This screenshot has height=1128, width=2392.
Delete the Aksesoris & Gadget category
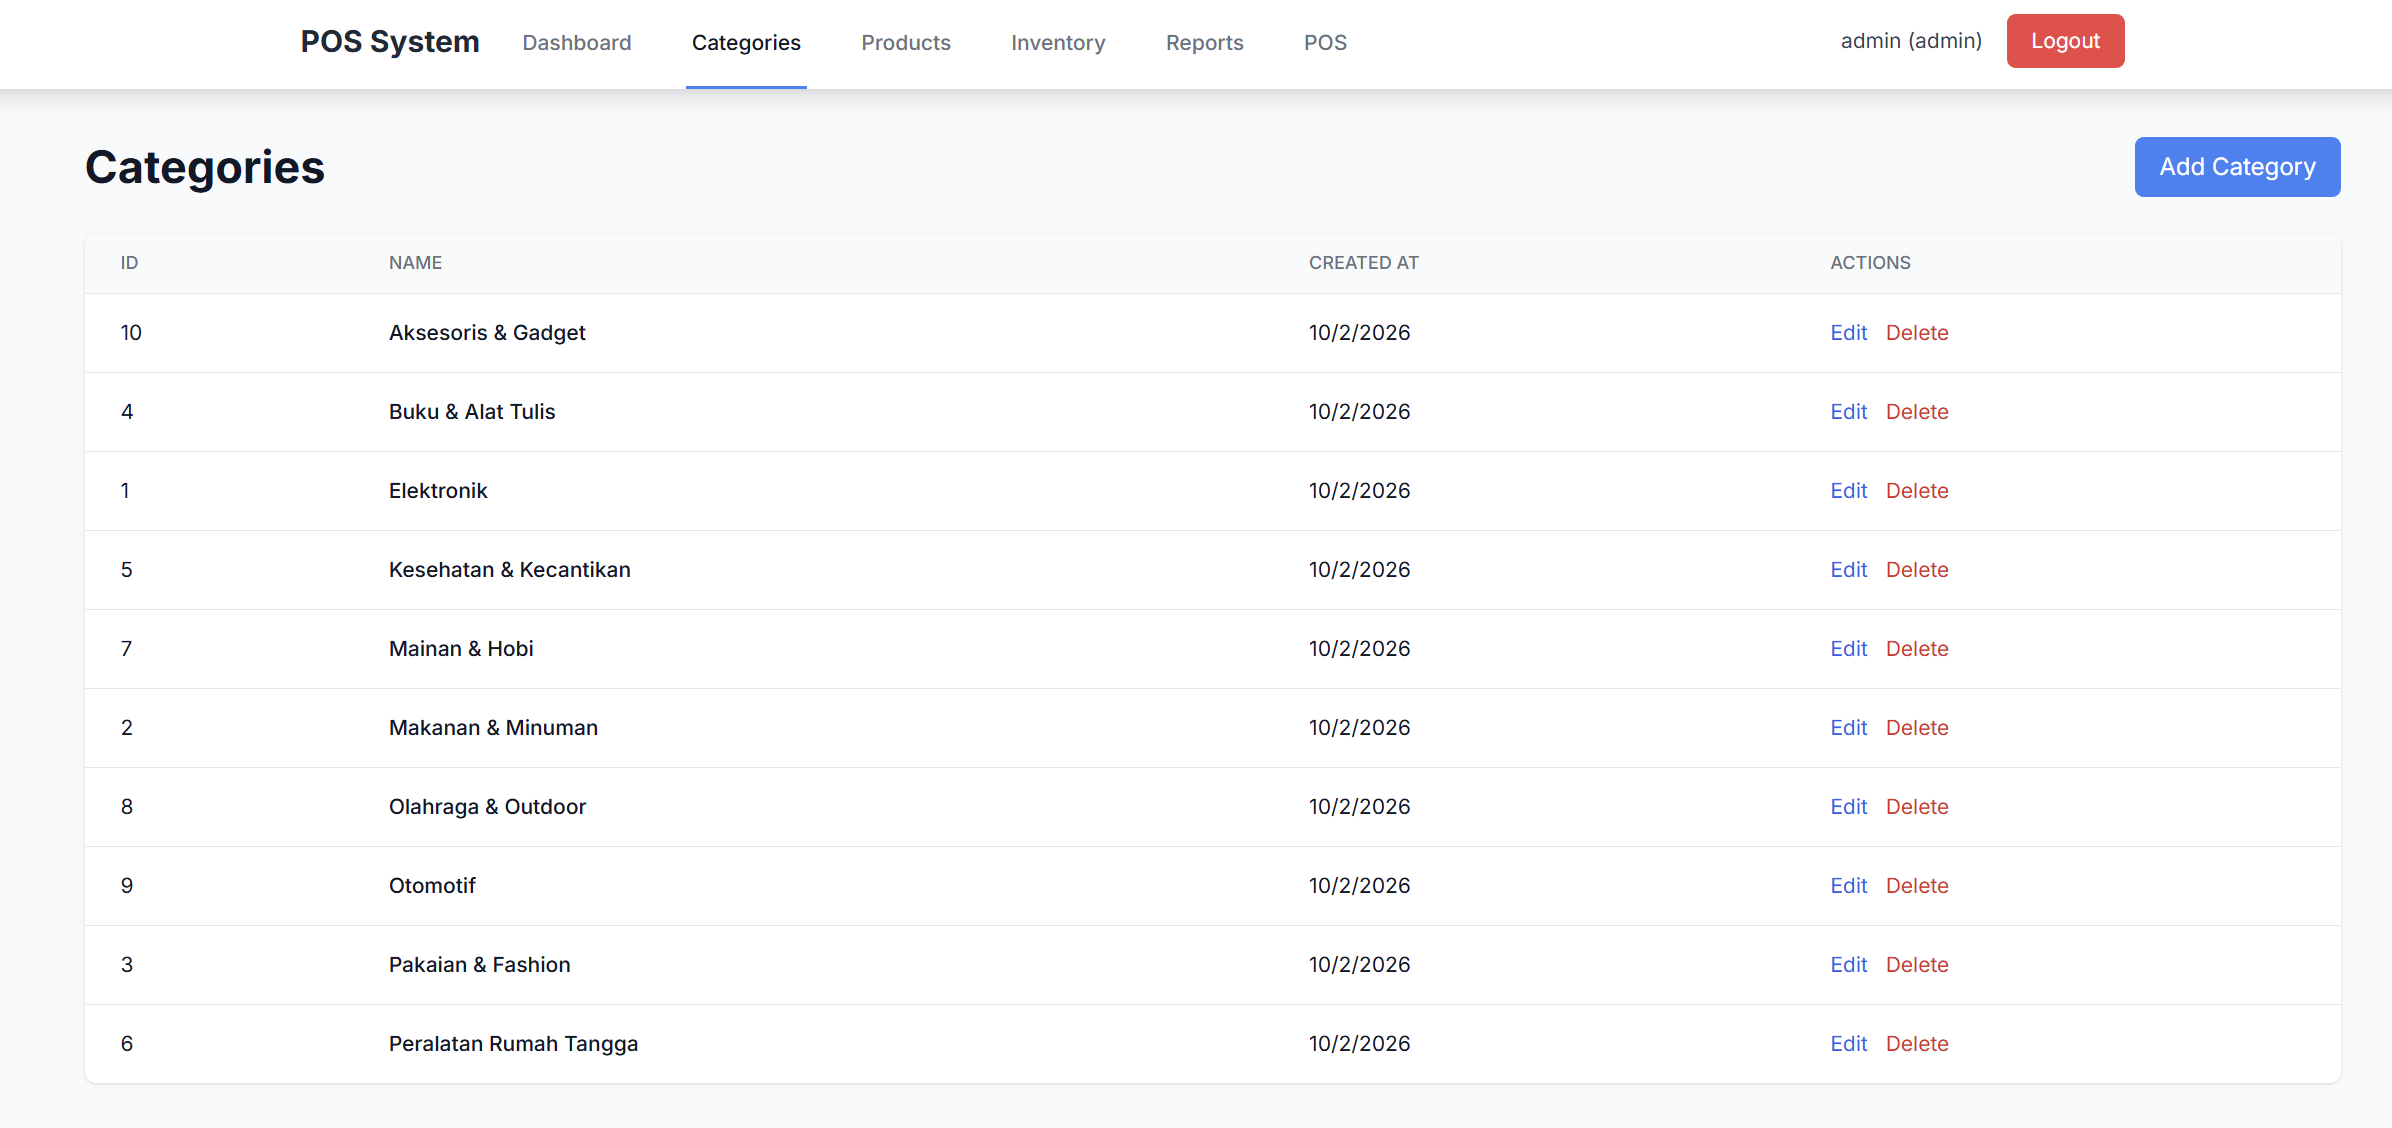click(x=1917, y=333)
